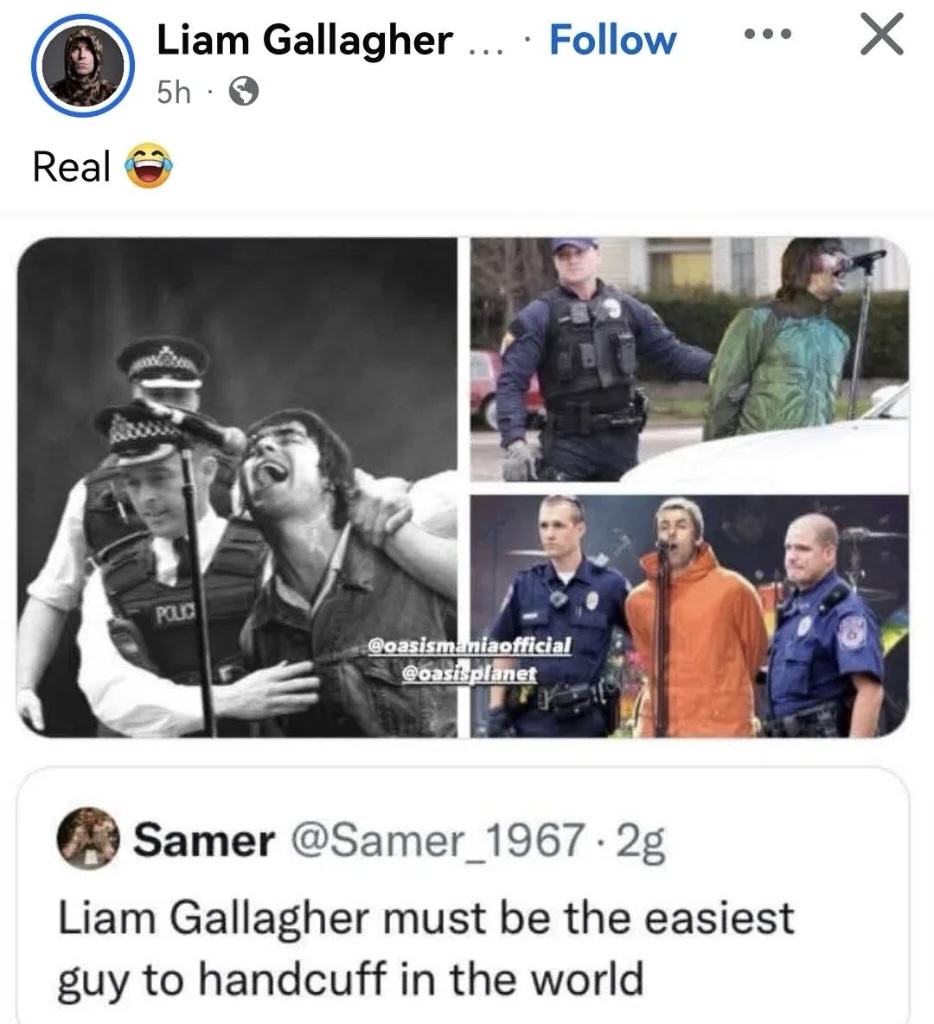Open the orange jacket photo with two officers
The height and width of the screenshot is (1024, 934).
[x=690, y=616]
